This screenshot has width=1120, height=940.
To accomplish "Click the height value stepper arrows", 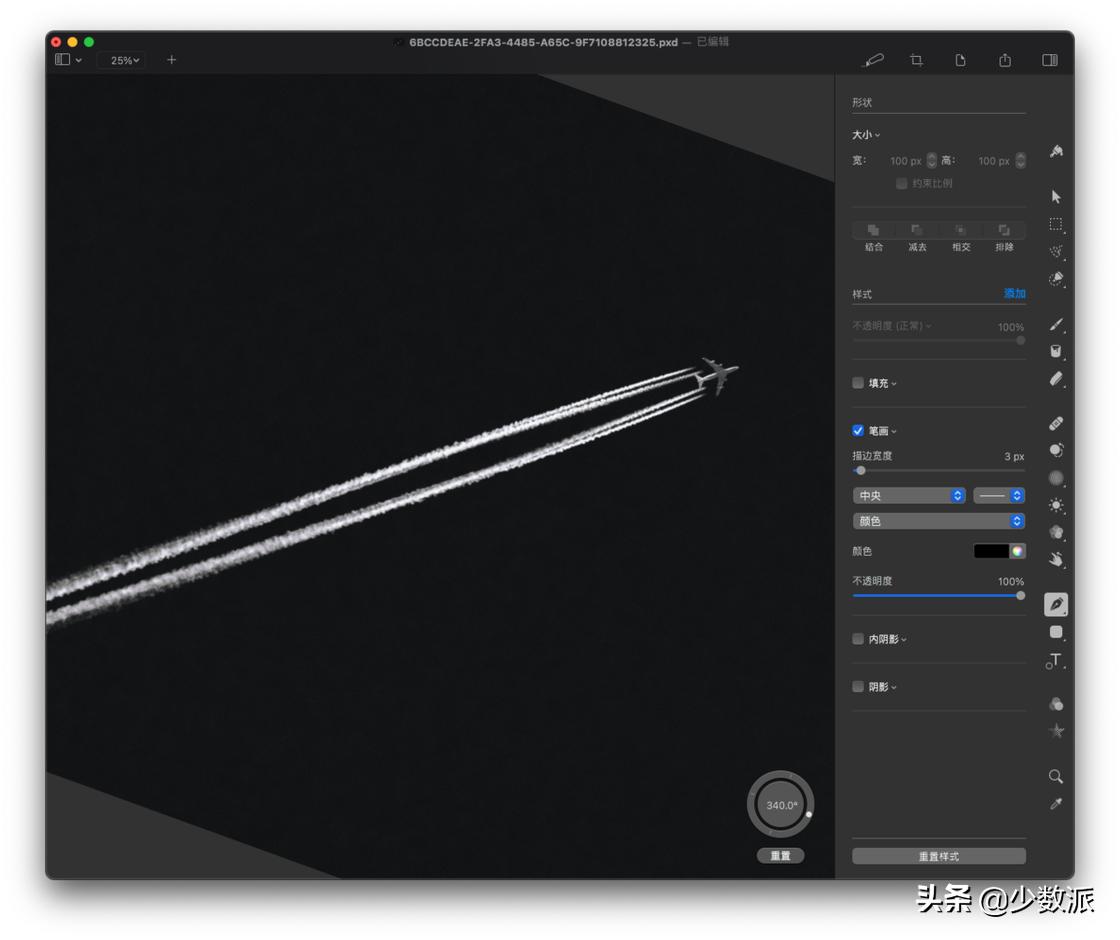I will click(x=1021, y=161).
